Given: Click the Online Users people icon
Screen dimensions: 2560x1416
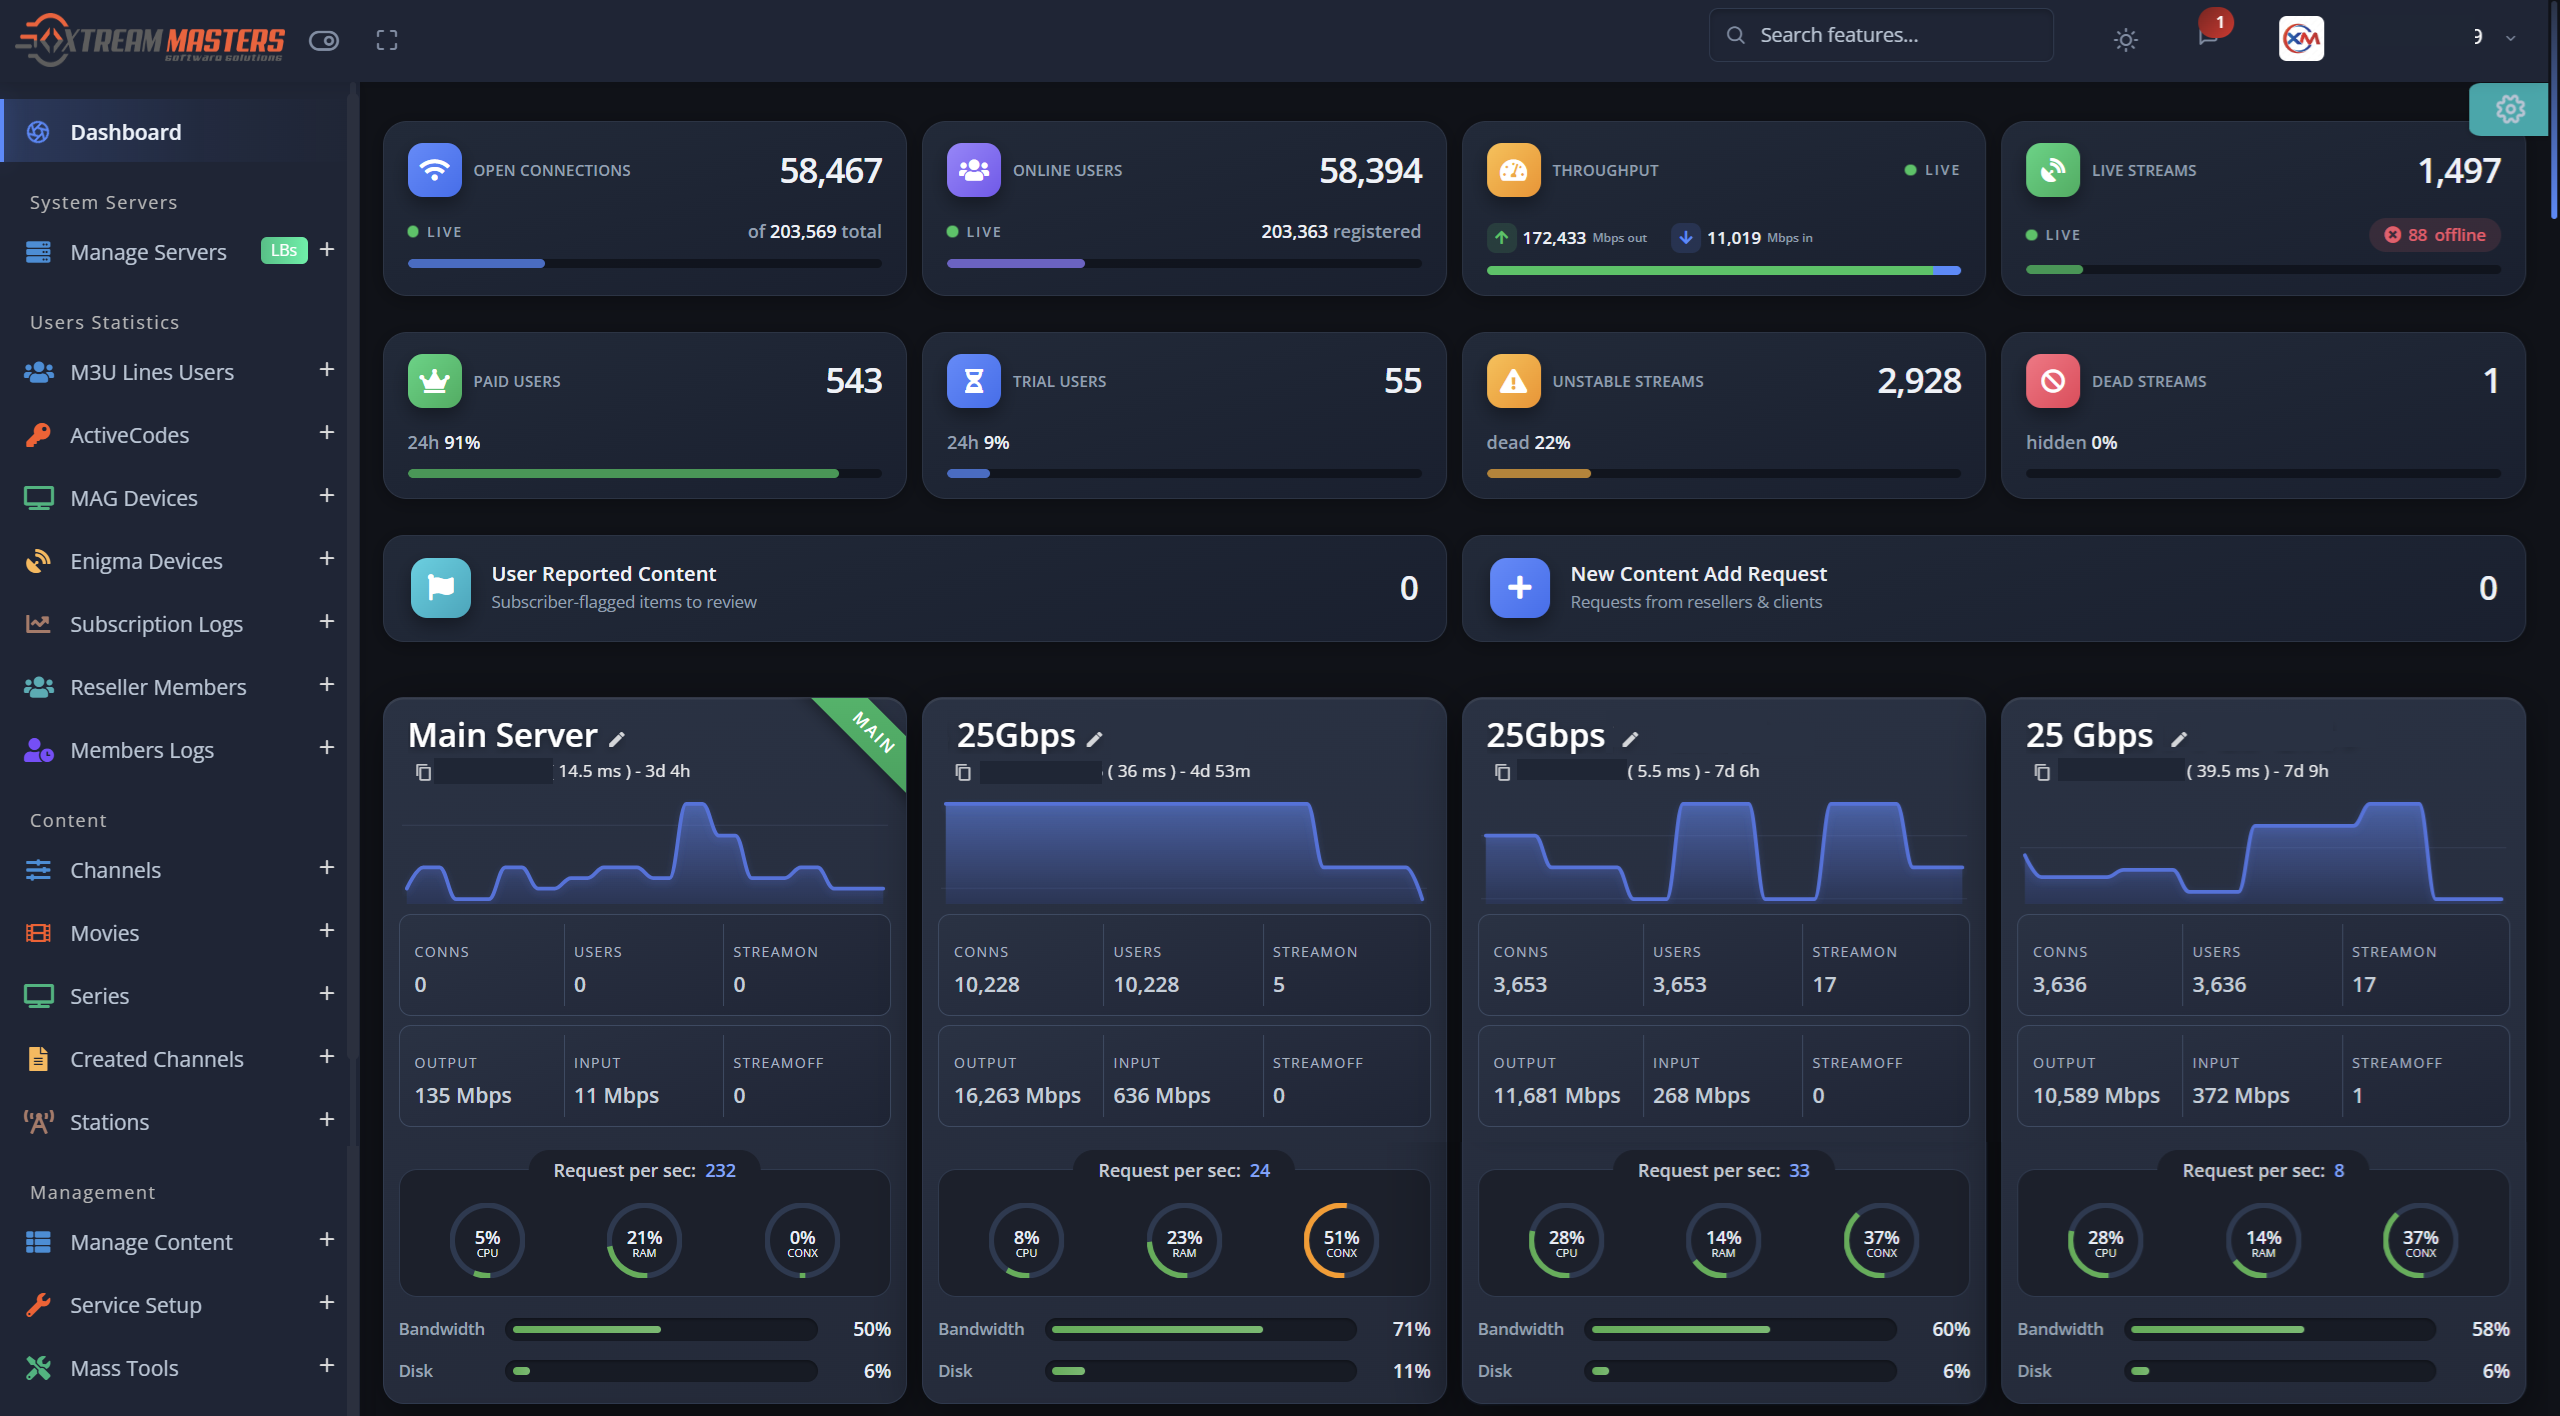Looking at the screenshot, I should 973,170.
